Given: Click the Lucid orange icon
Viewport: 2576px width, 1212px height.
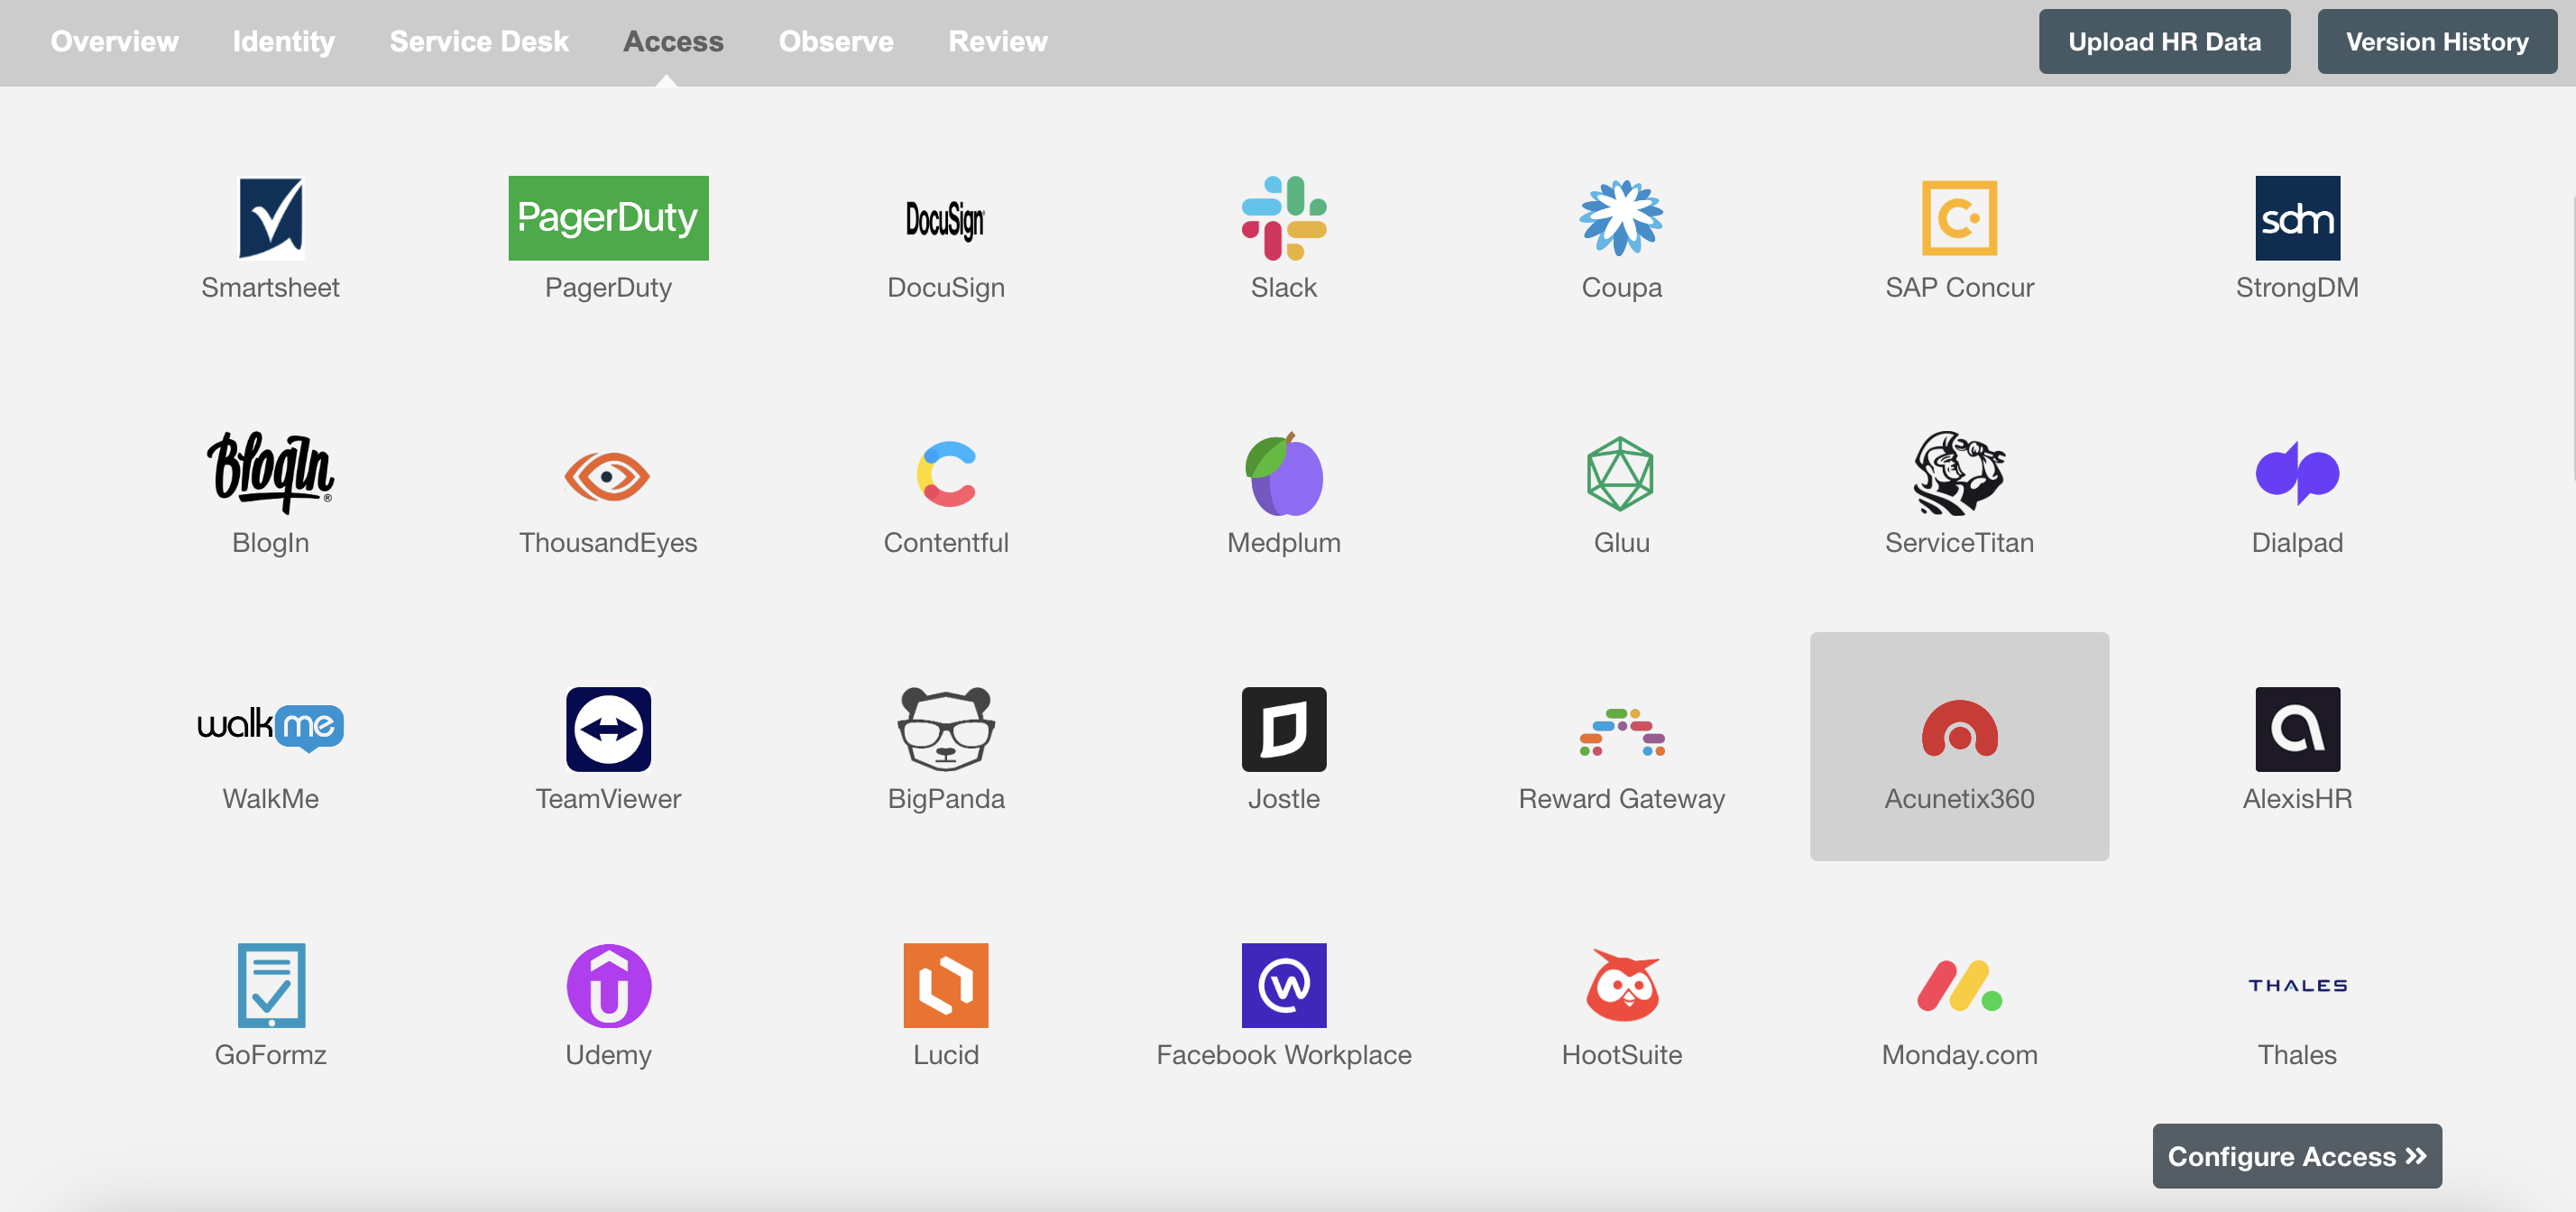Looking at the screenshot, I should pos(946,985).
